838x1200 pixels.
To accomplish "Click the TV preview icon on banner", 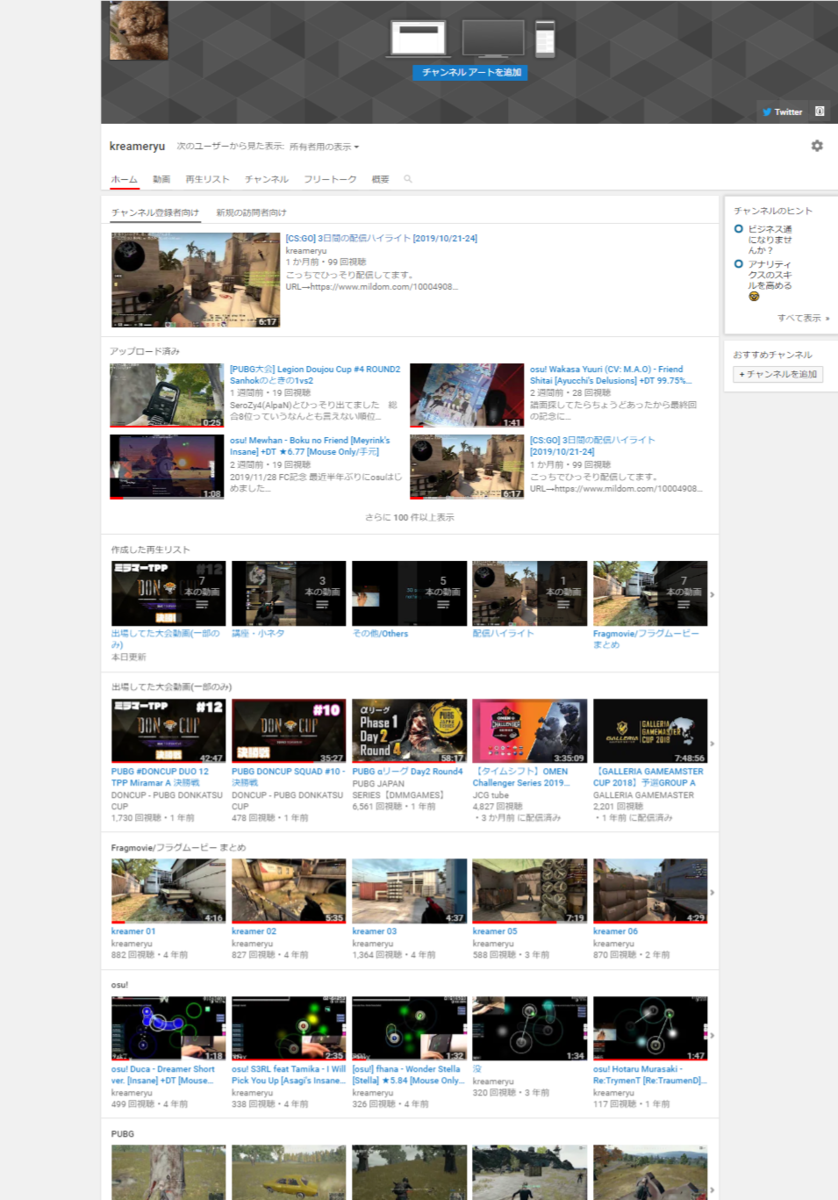I will point(493,39).
